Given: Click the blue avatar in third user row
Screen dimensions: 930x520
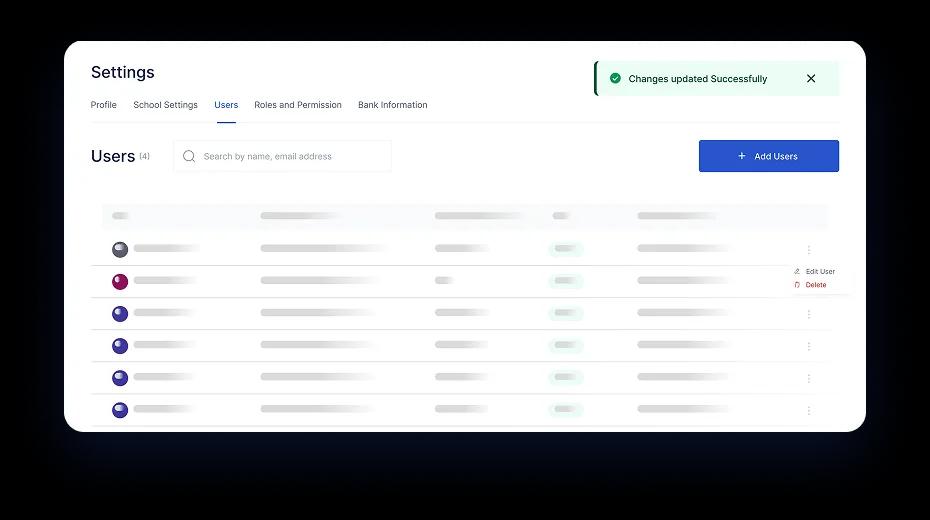Looking at the screenshot, I should click(120, 314).
